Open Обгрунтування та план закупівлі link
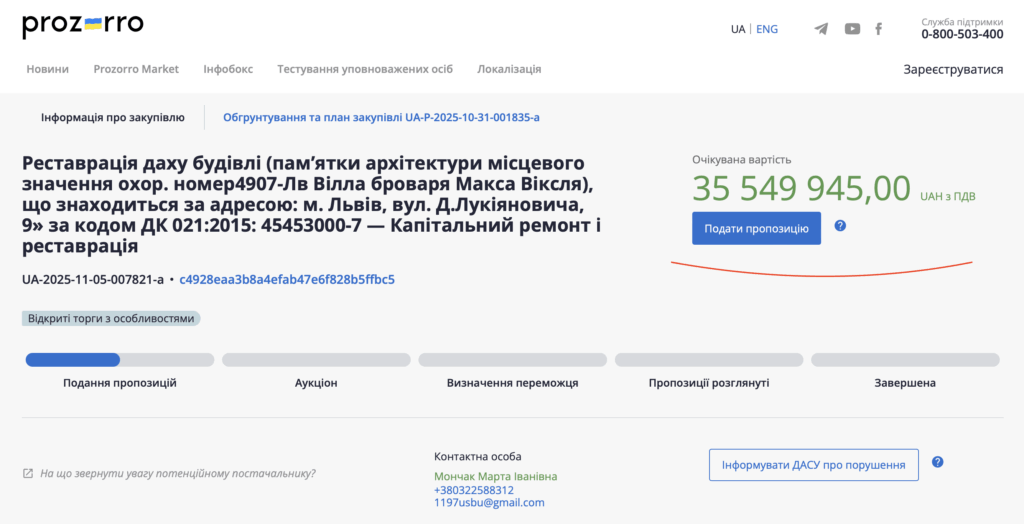This screenshot has height=524, width=1024. (381, 118)
